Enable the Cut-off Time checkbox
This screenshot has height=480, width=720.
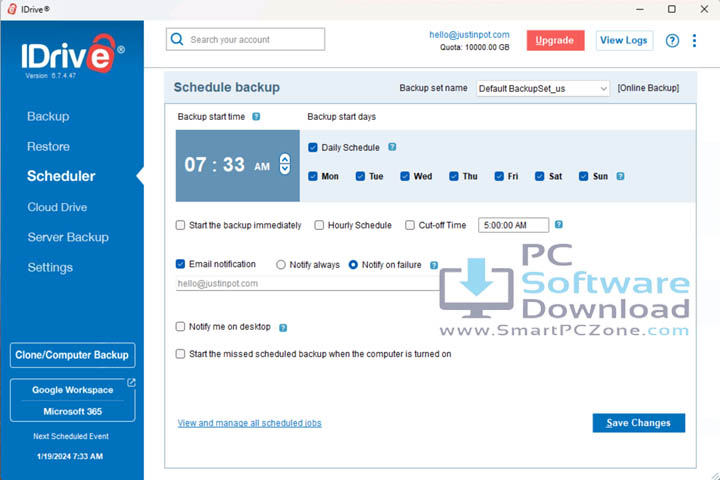(x=410, y=225)
